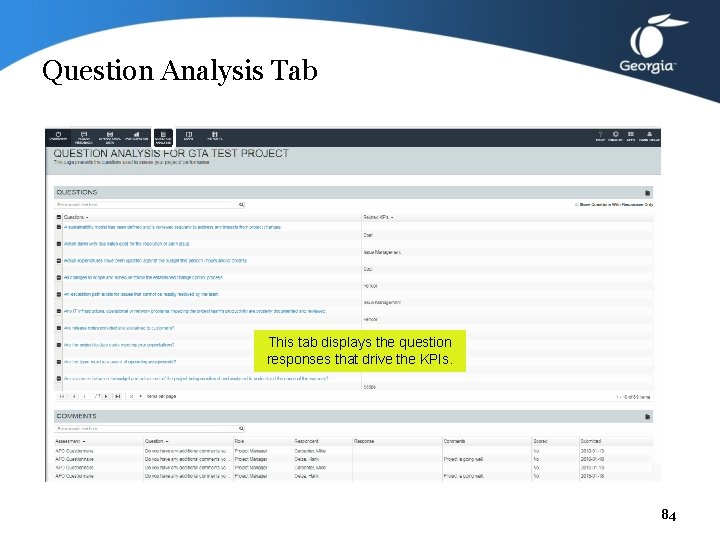720x540 pixels.
Task: Expand the 'Are release notes provided' row
Action: pyautogui.click(x=59, y=328)
